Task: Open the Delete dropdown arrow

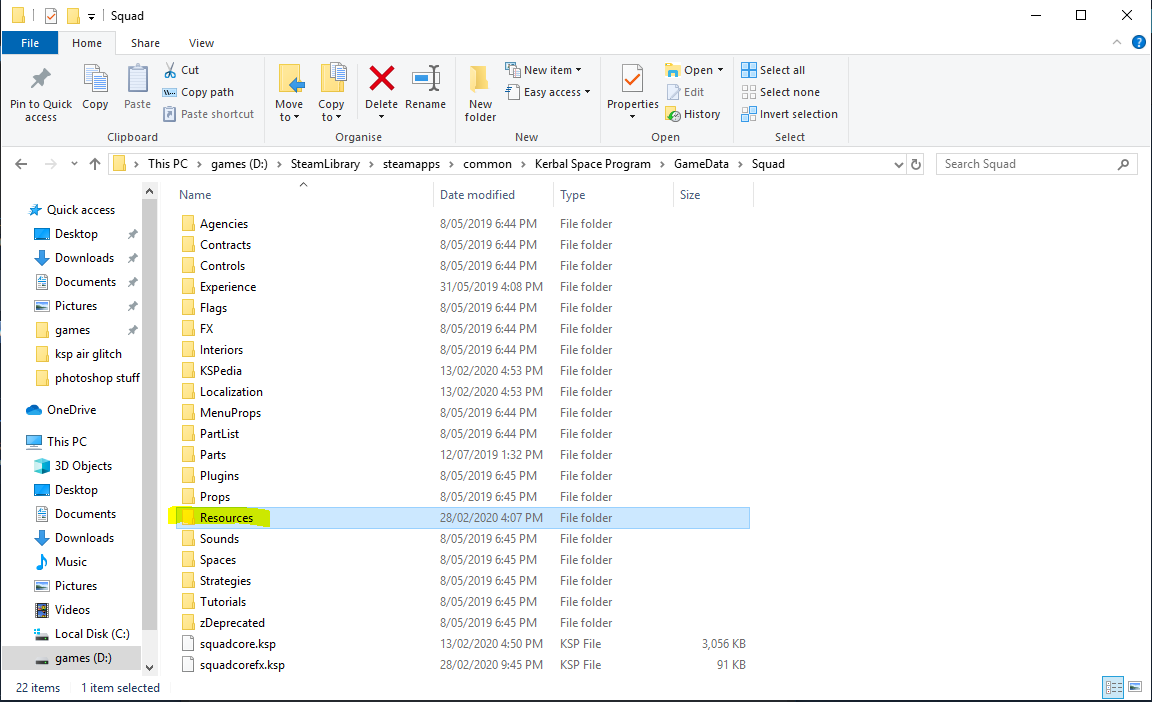Action: point(381,117)
